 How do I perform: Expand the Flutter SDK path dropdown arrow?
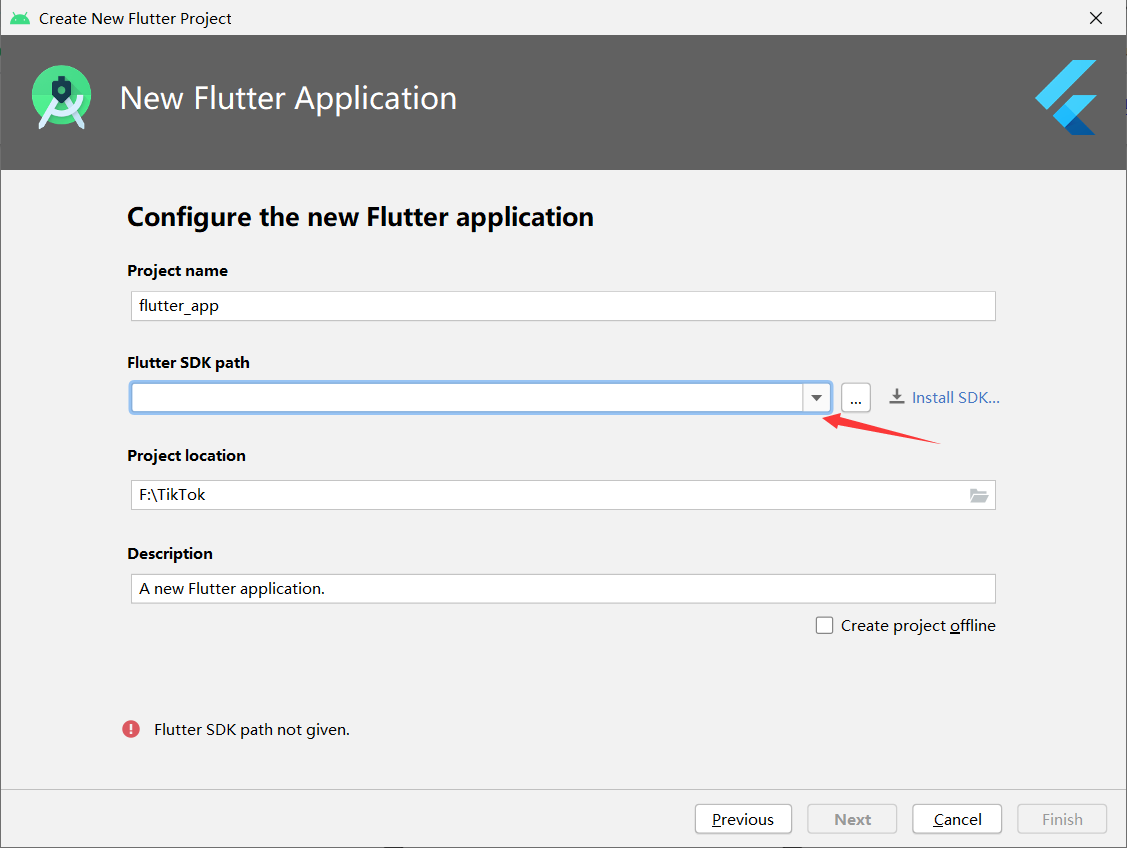point(816,397)
